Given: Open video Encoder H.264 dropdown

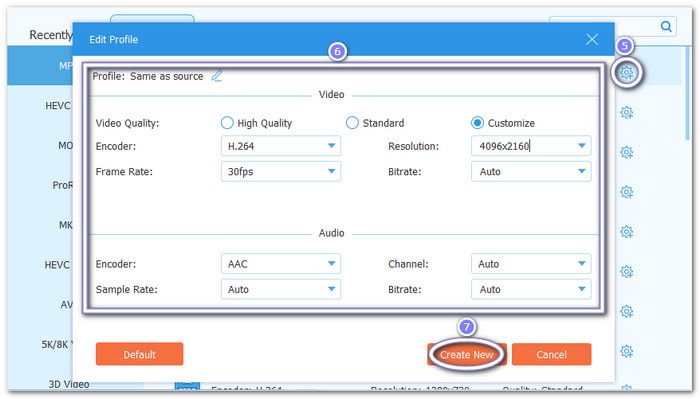Looking at the screenshot, I should coord(281,146).
